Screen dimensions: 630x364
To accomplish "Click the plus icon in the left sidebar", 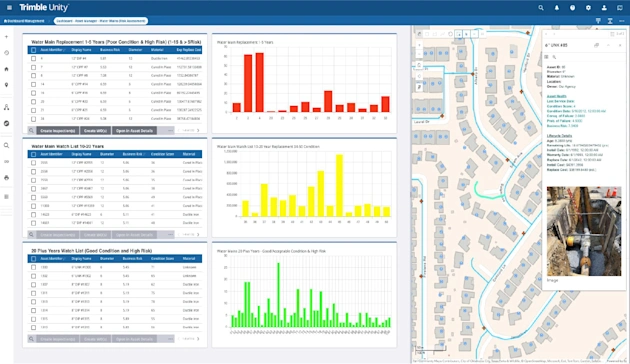I will coord(6,37).
